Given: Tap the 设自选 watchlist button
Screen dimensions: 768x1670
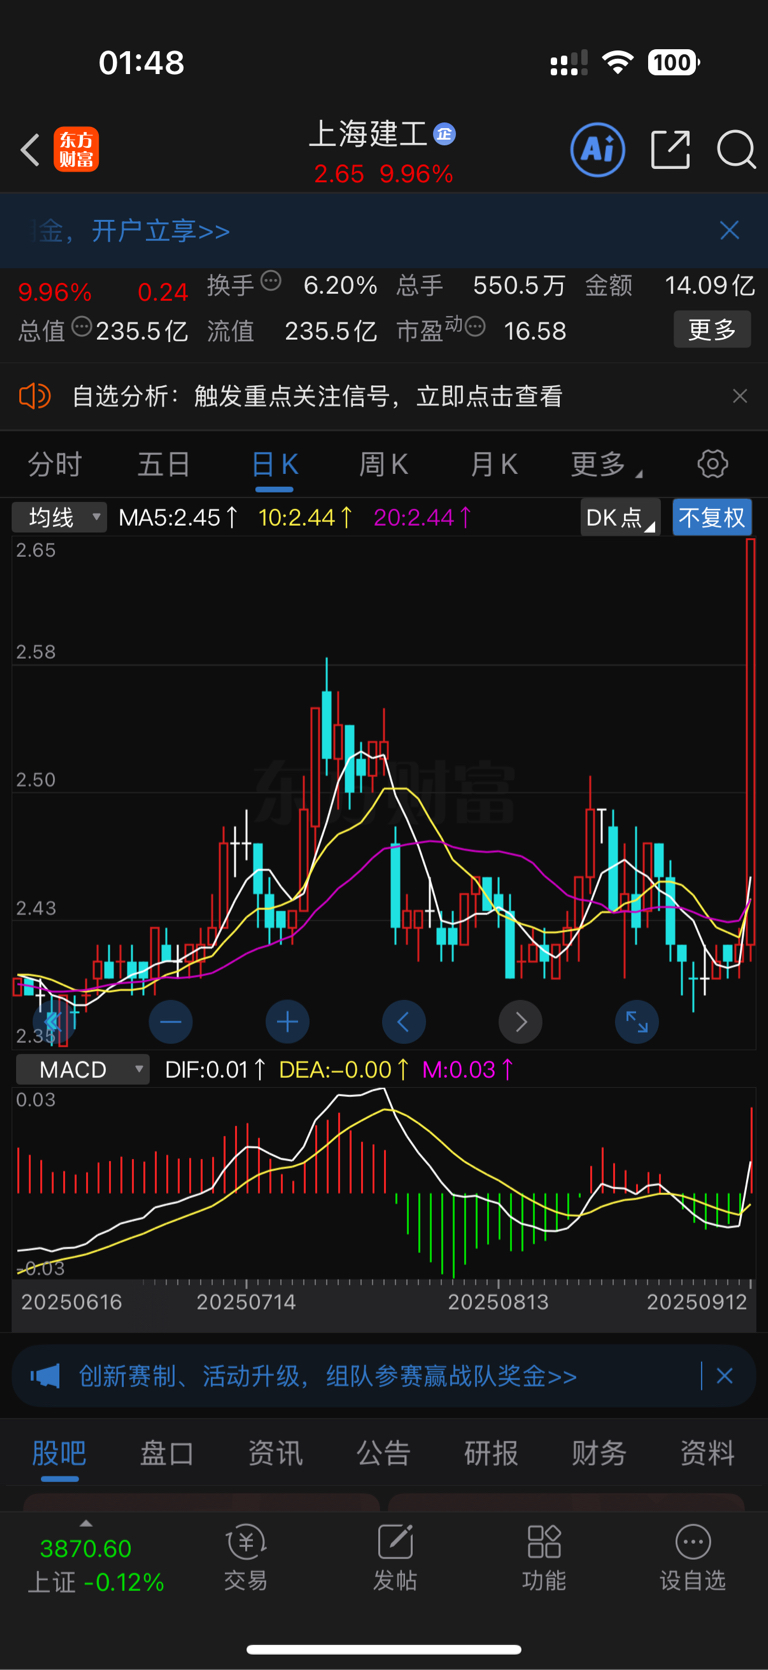Looking at the screenshot, I should tap(692, 1558).
